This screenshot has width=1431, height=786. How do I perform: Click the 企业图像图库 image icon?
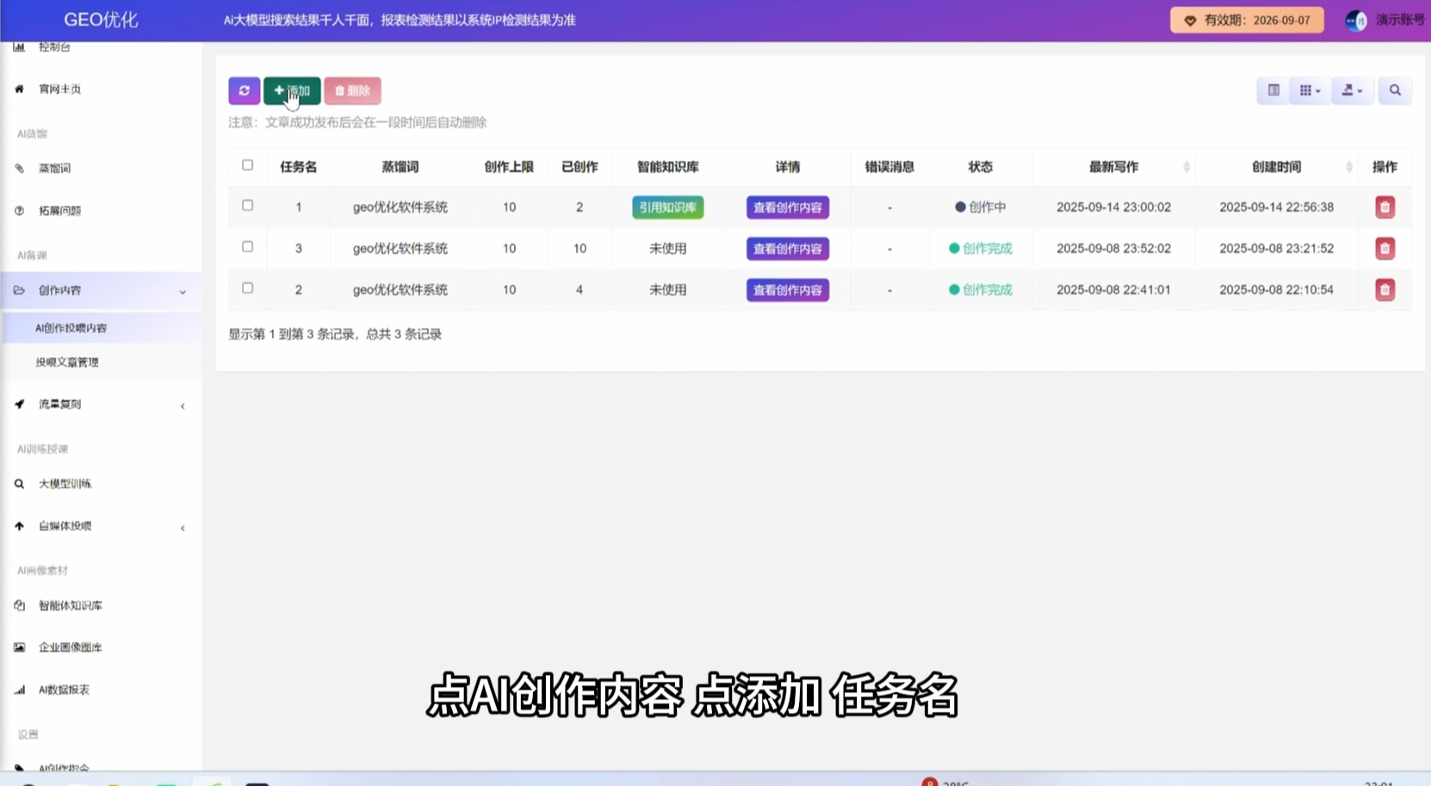19,648
